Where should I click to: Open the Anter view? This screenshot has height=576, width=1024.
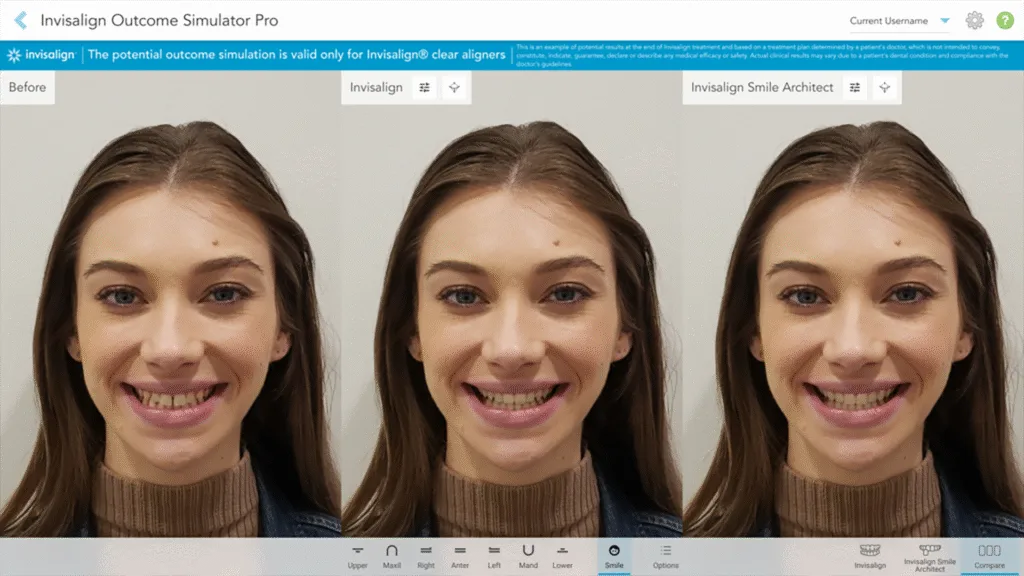pyautogui.click(x=460, y=556)
